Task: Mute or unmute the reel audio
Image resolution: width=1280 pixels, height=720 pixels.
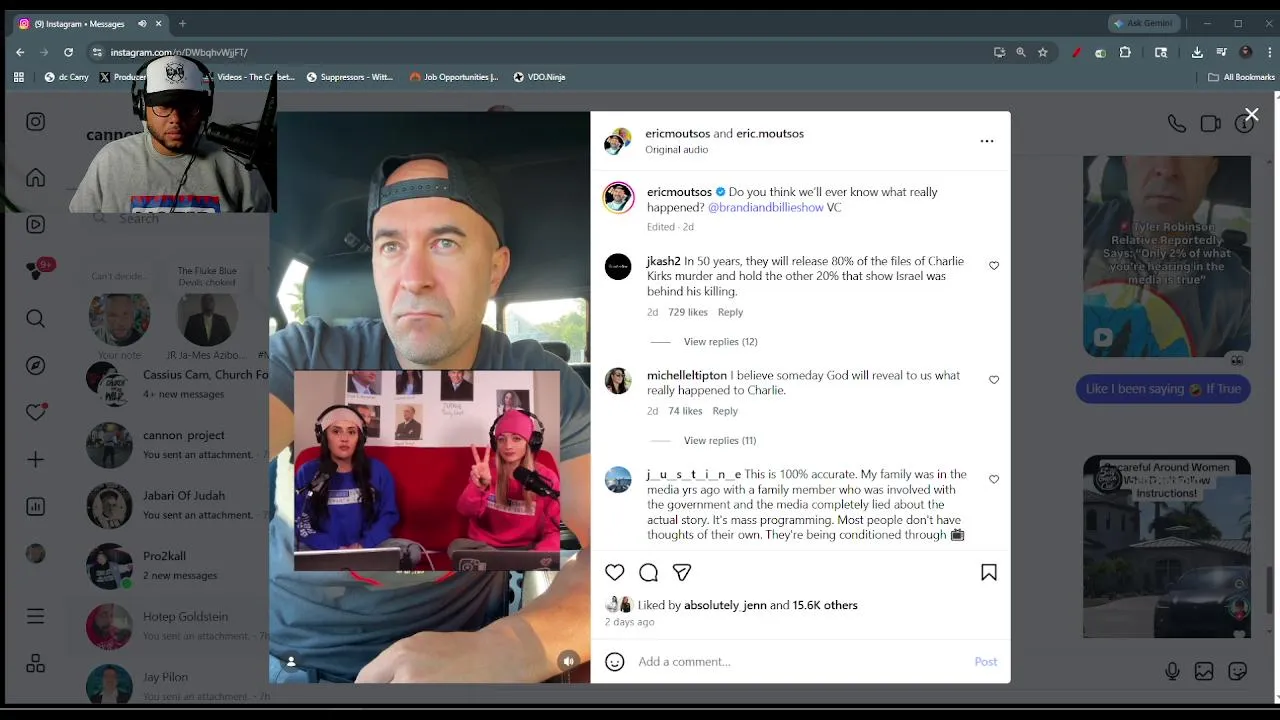Action: pyautogui.click(x=568, y=661)
